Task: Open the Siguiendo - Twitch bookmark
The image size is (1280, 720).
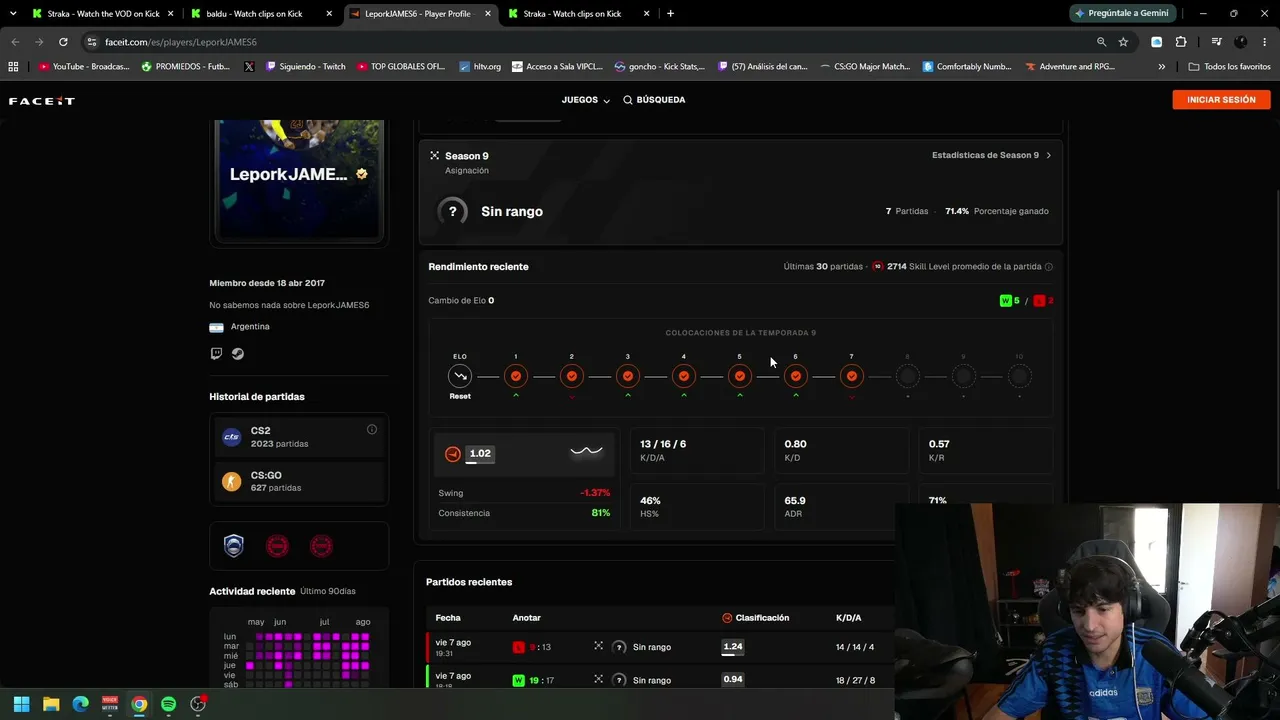Action: [305, 67]
